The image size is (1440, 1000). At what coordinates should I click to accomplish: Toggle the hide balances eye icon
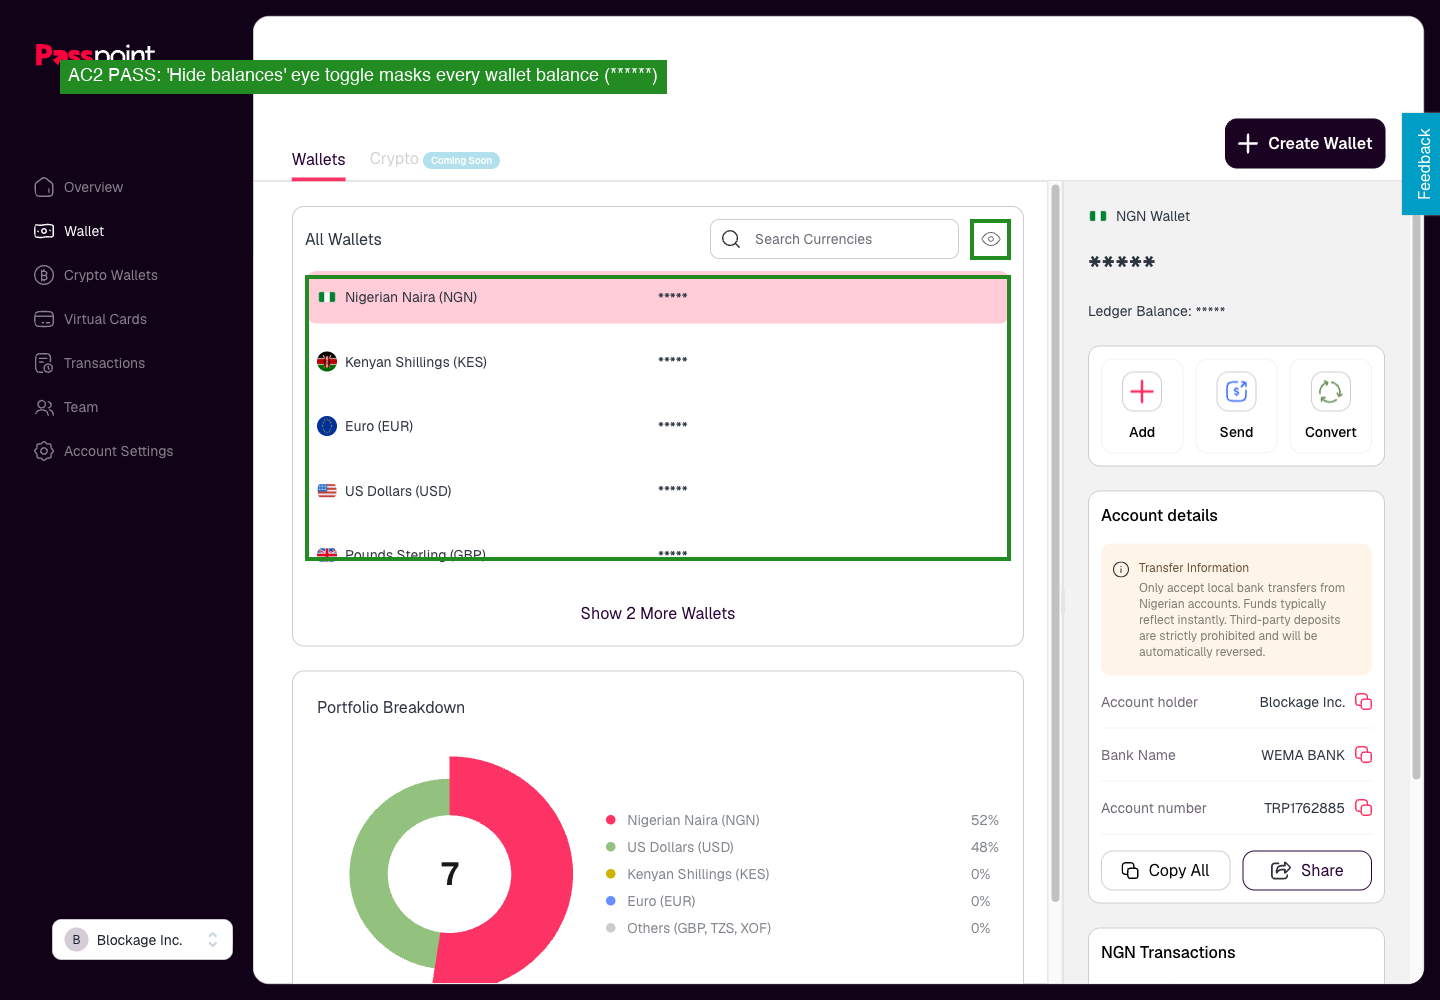click(x=990, y=239)
